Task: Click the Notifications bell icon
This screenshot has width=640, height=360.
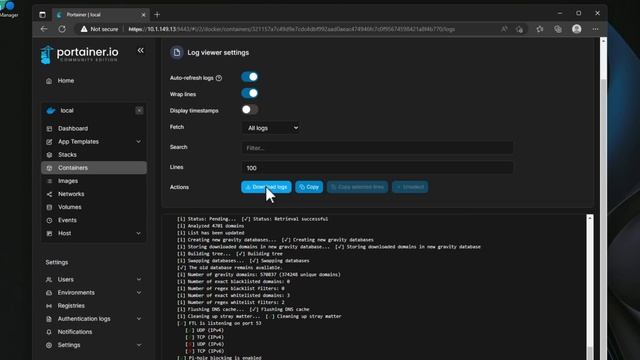Action: [x=49, y=332]
